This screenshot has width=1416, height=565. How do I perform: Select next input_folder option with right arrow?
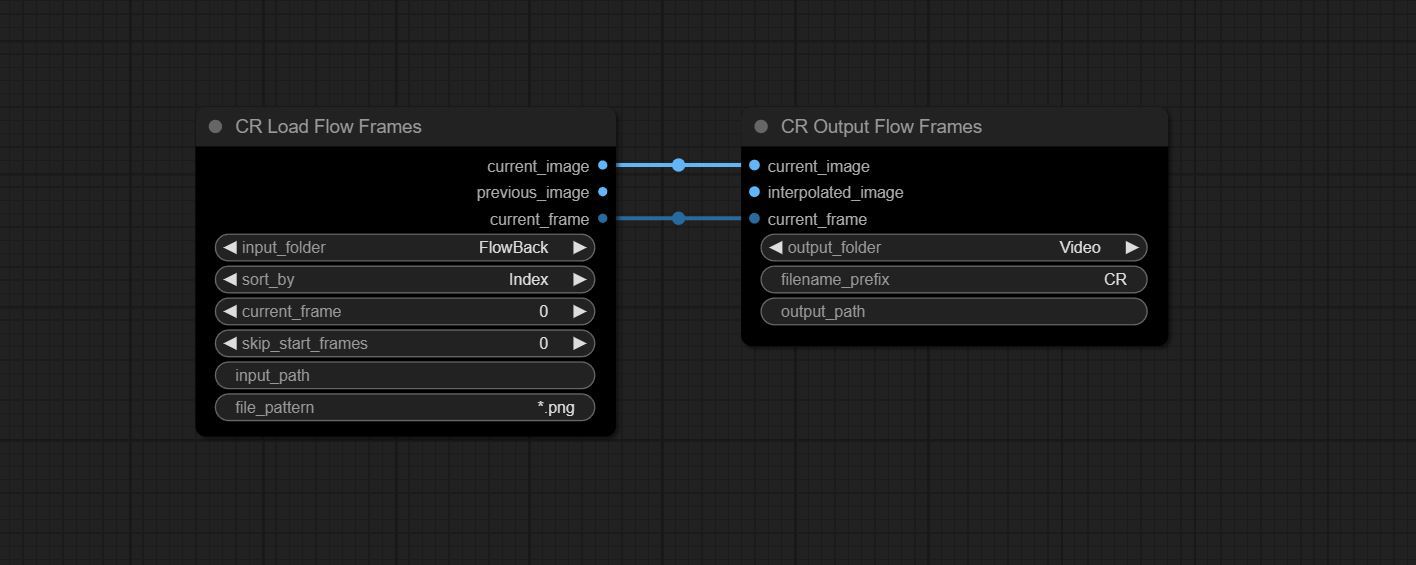pos(579,247)
